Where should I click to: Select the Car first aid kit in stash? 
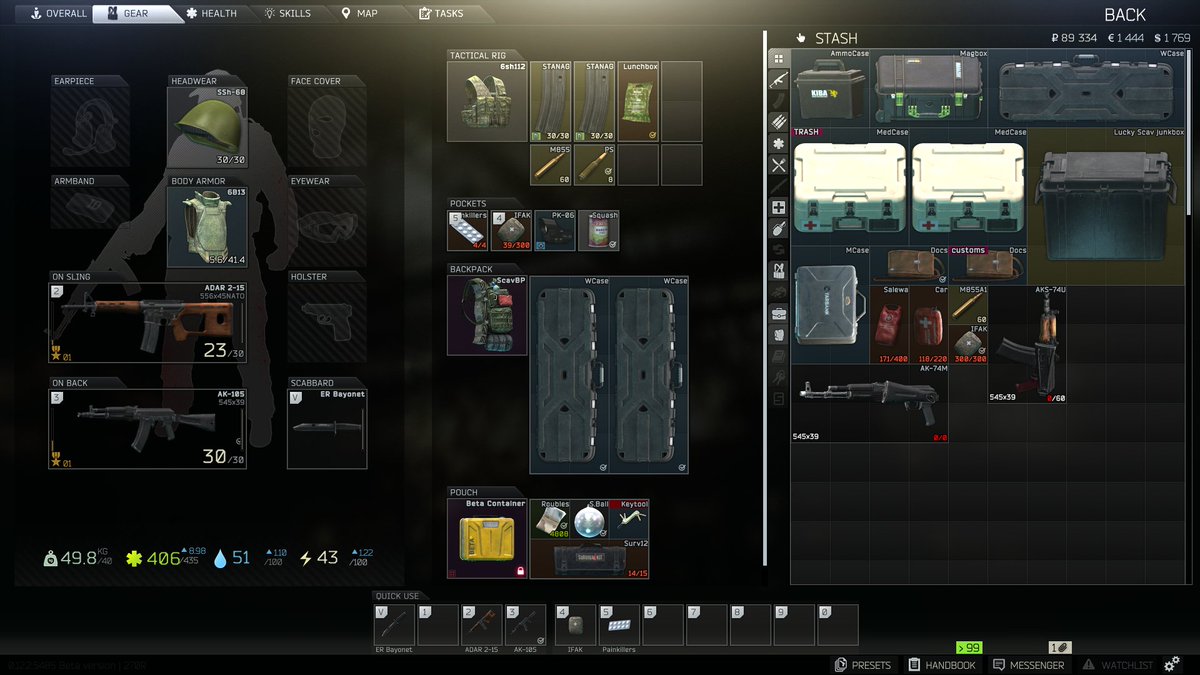(929, 324)
